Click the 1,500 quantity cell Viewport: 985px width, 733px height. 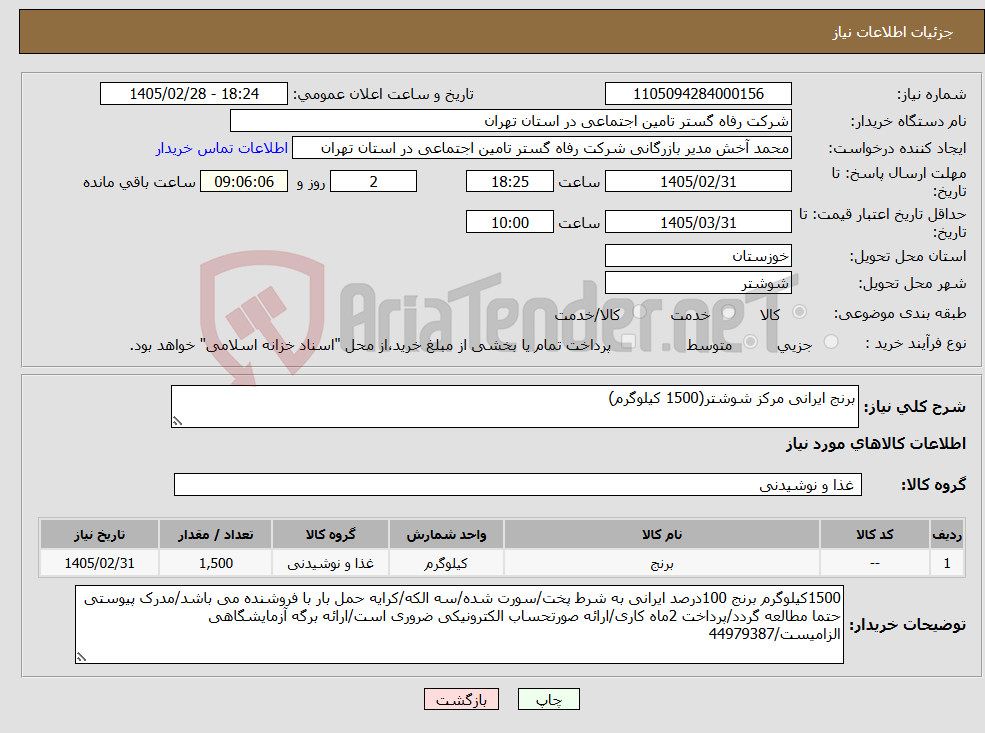pyautogui.click(x=215, y=563)
